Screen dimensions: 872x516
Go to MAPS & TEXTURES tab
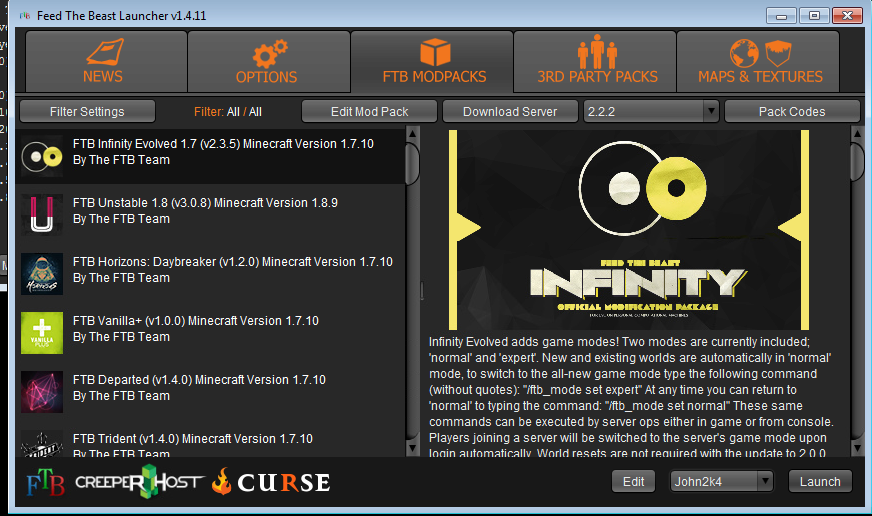758,61
